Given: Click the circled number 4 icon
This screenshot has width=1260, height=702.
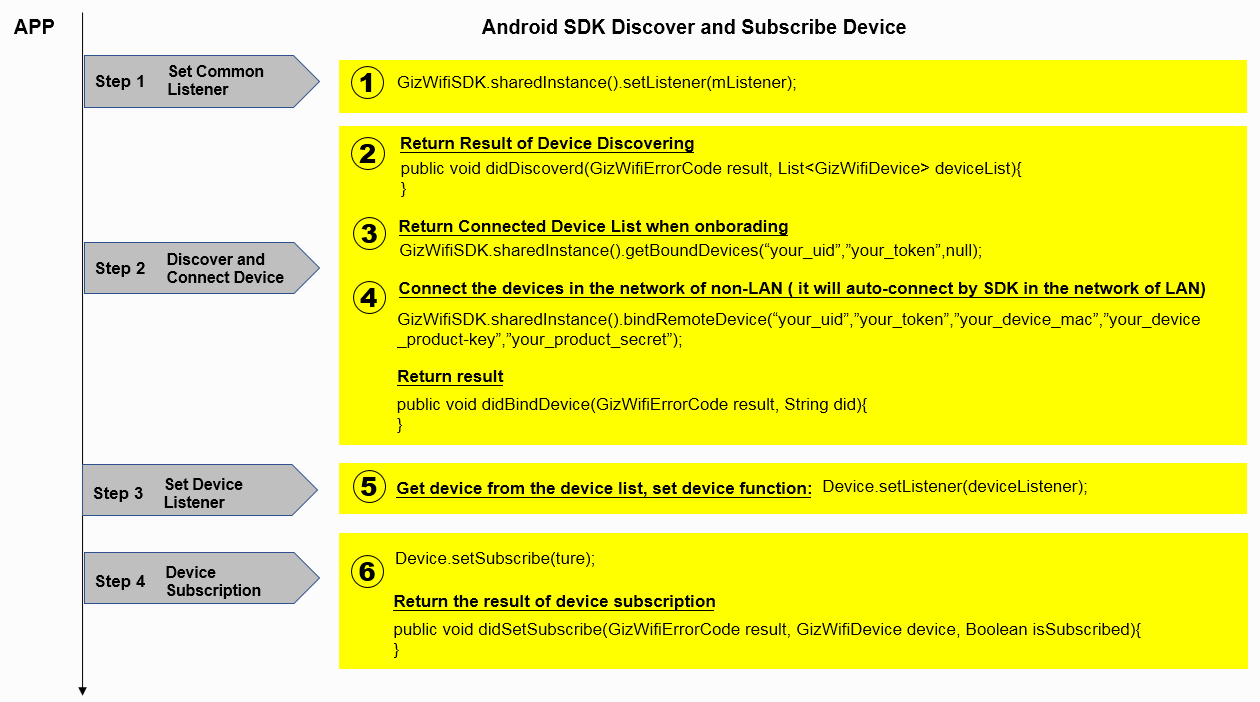Looking at the screenshot, I should point(367,297).
